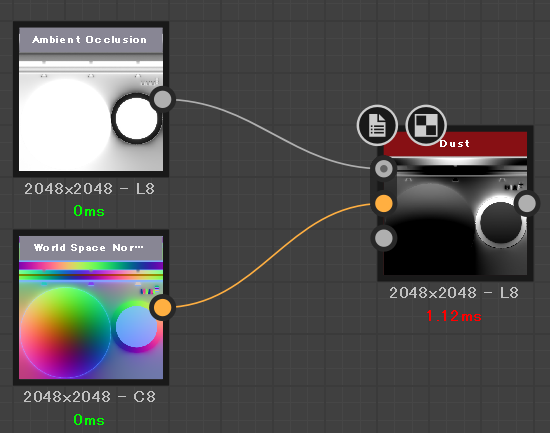
Task: Click the Ambient Occlusion preview thumbnail
Action: pyautogui.click(x=91, y=112)
